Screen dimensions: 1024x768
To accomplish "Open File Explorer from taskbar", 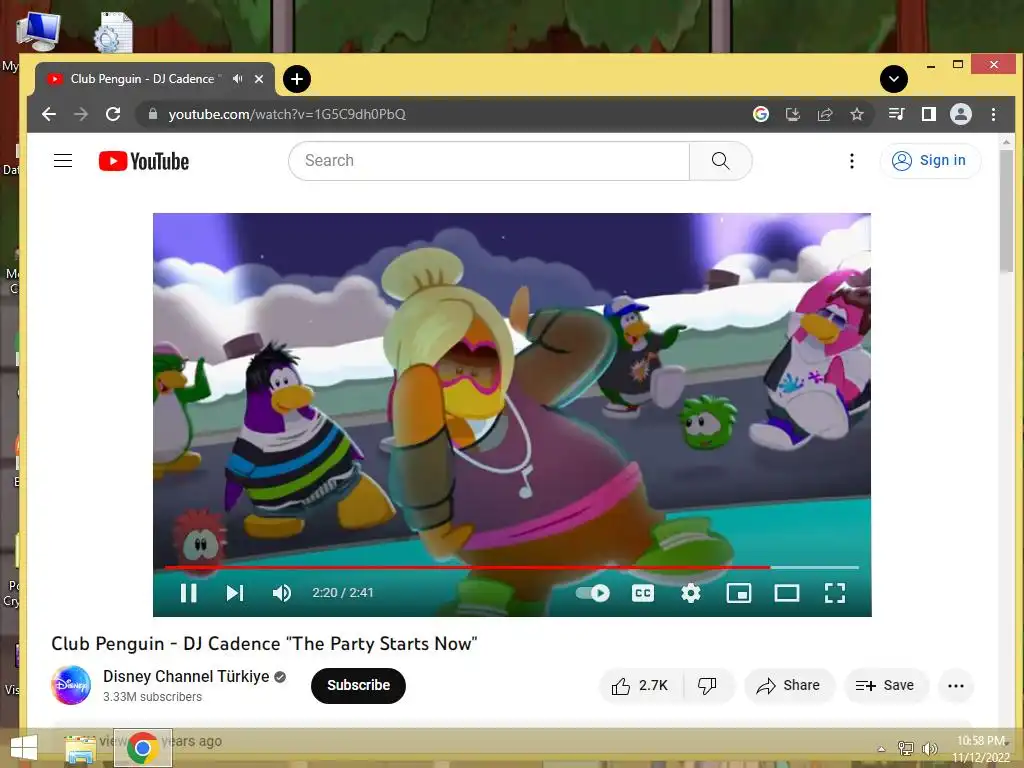I will (x=80, y=748).
